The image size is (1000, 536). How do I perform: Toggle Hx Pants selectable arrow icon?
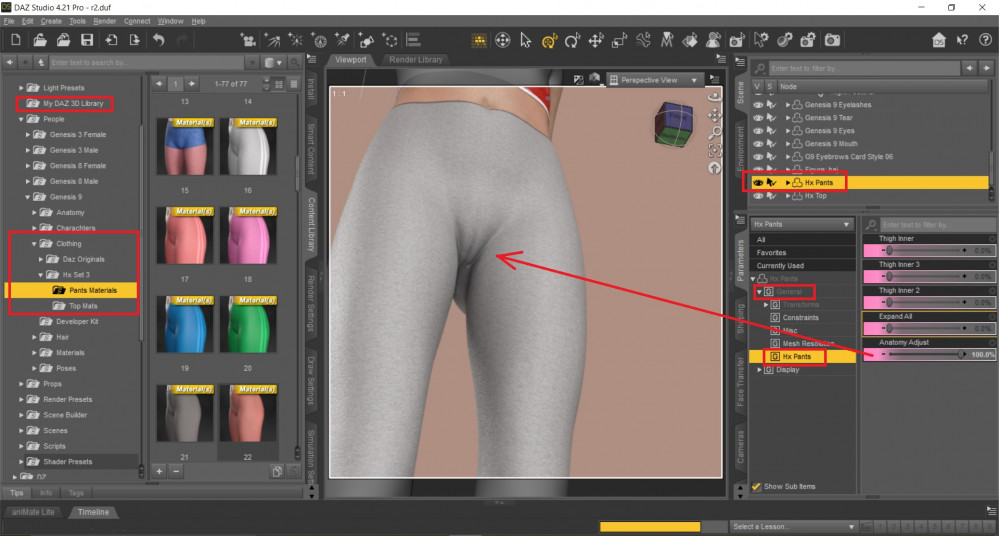[772, 182]
